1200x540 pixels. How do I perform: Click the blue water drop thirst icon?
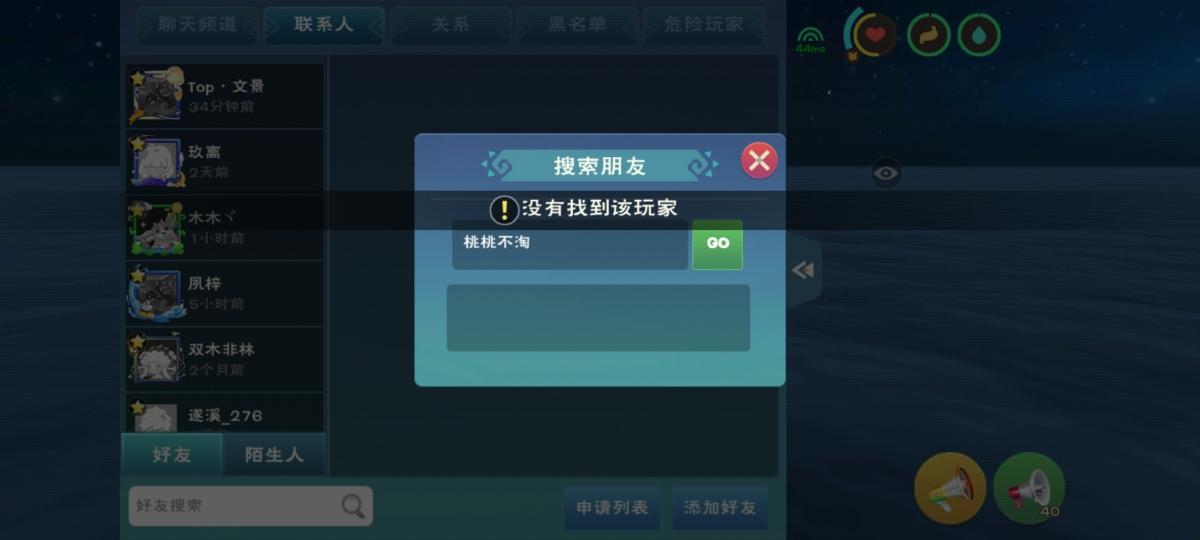point(979,35)
